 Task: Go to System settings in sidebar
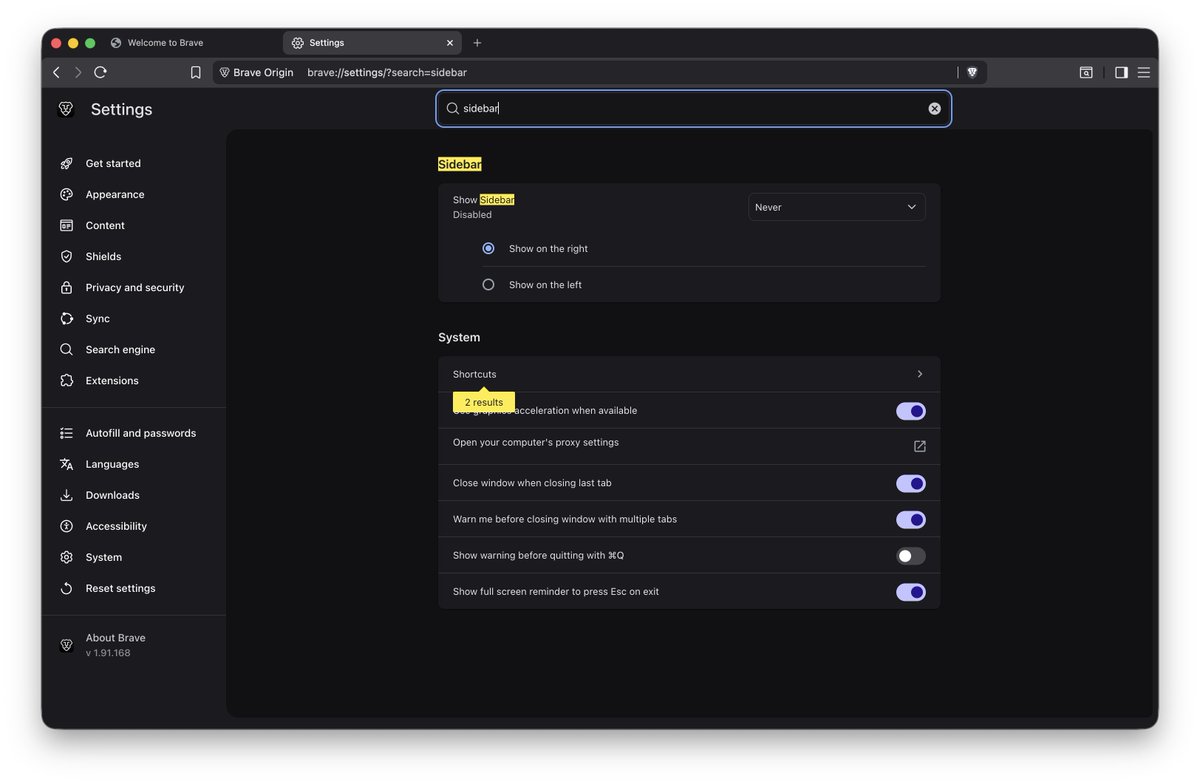104,557
